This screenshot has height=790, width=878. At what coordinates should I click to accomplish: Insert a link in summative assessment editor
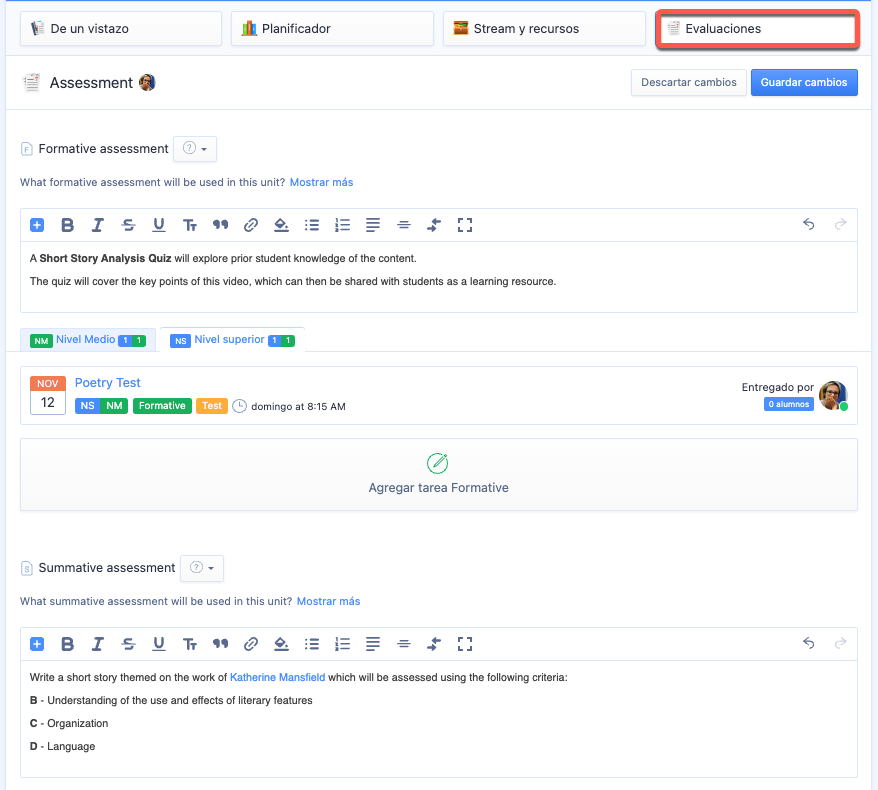[251, 644]
